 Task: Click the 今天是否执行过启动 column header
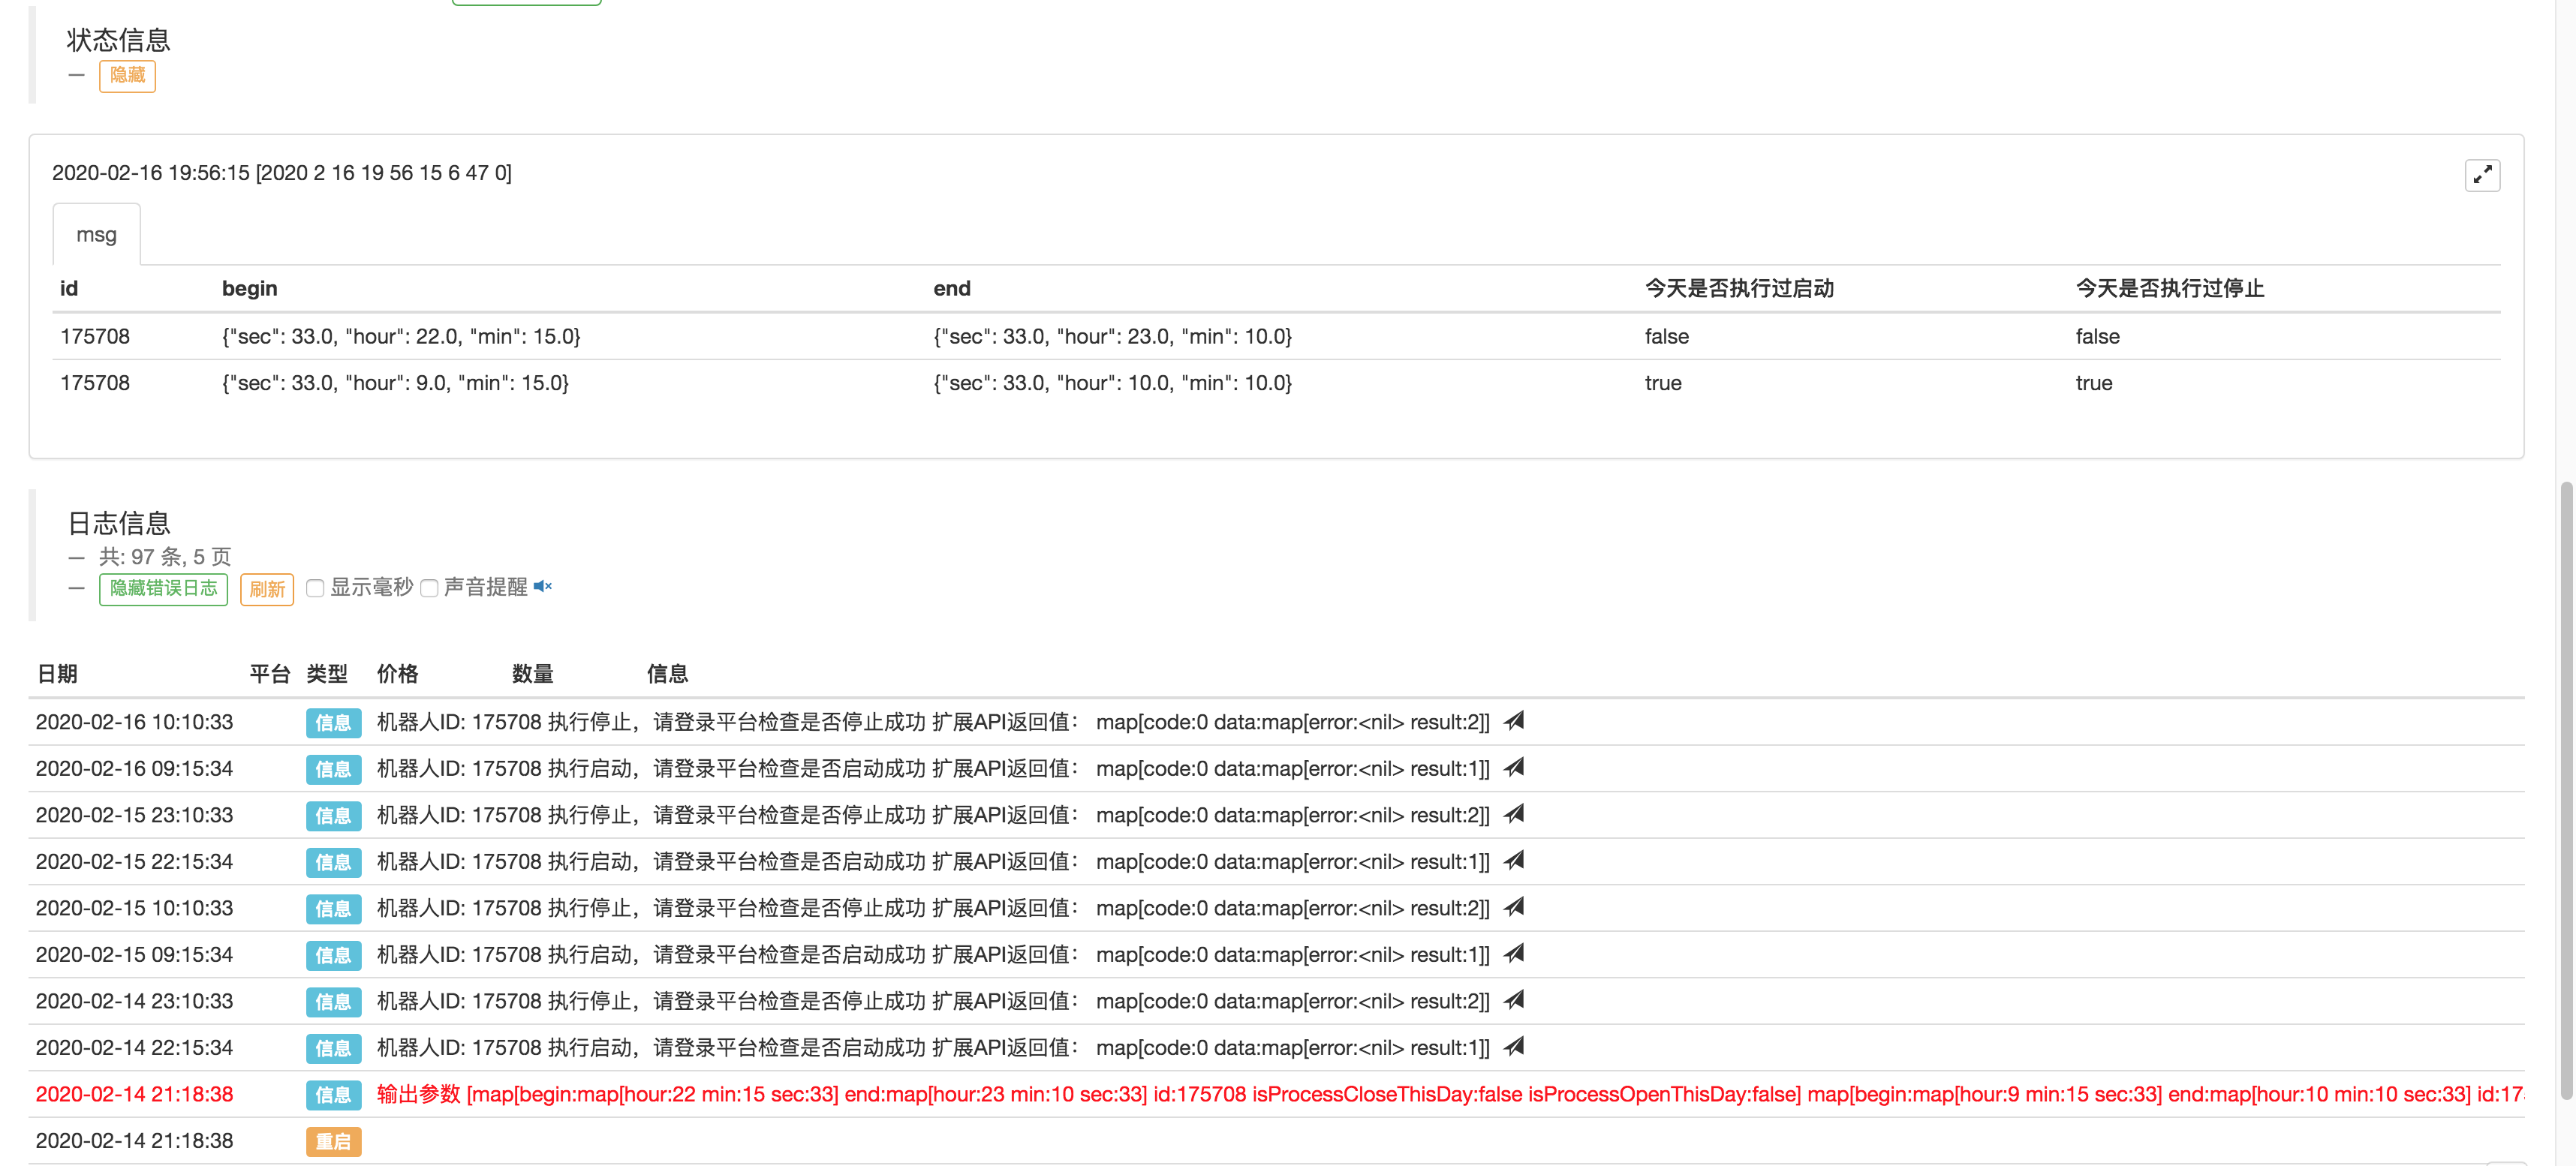1738,289
